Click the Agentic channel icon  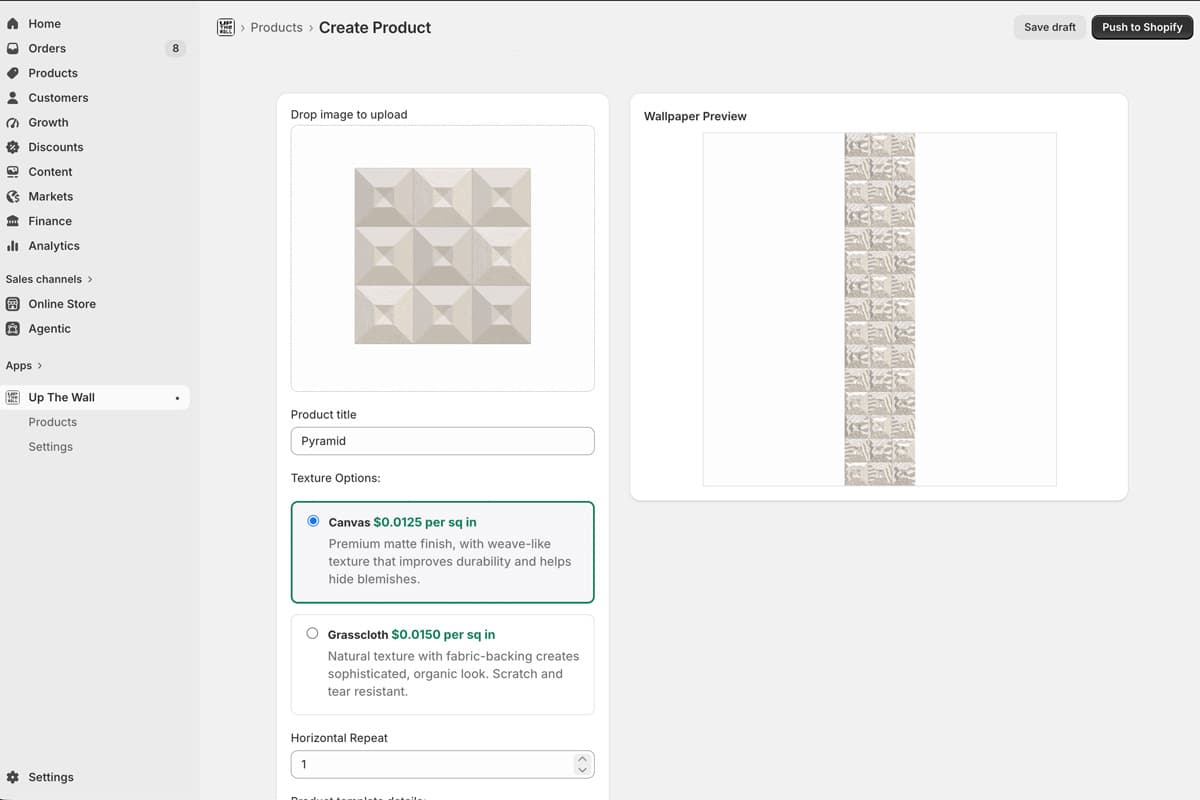[x=13, y=328]
